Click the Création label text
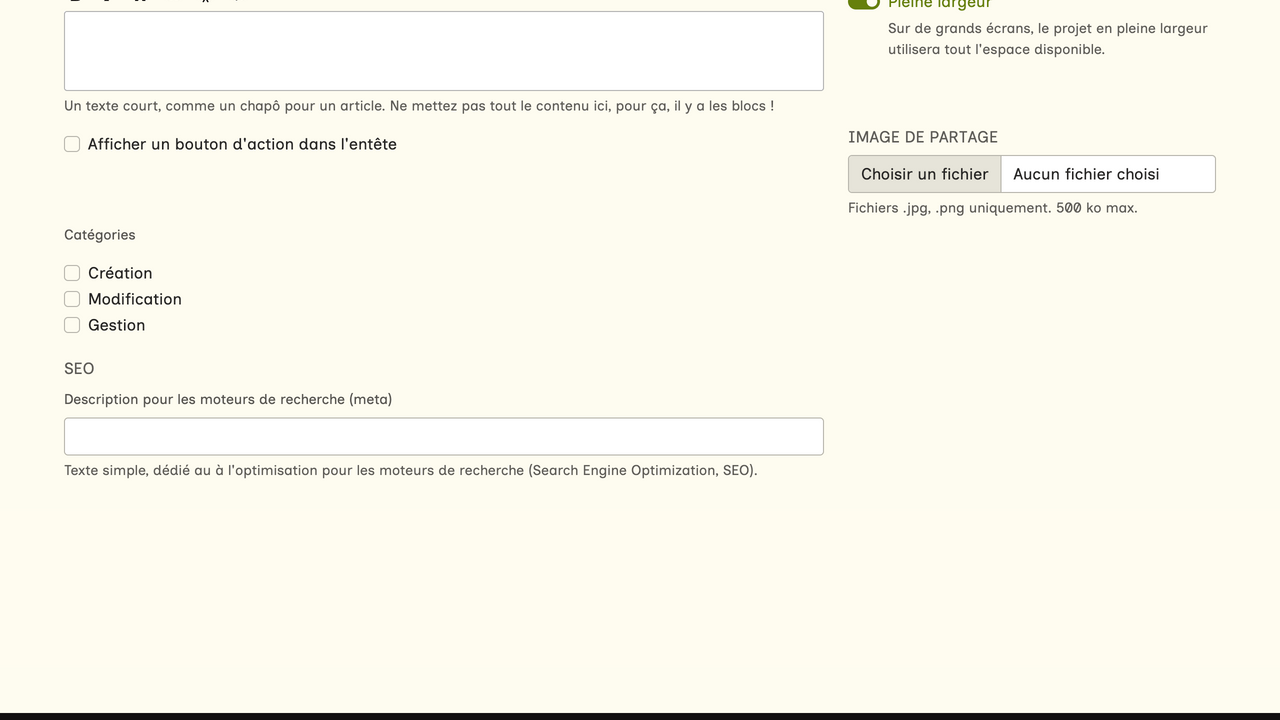Viewport: 1280px width, 720px height. tap(120, 273)
